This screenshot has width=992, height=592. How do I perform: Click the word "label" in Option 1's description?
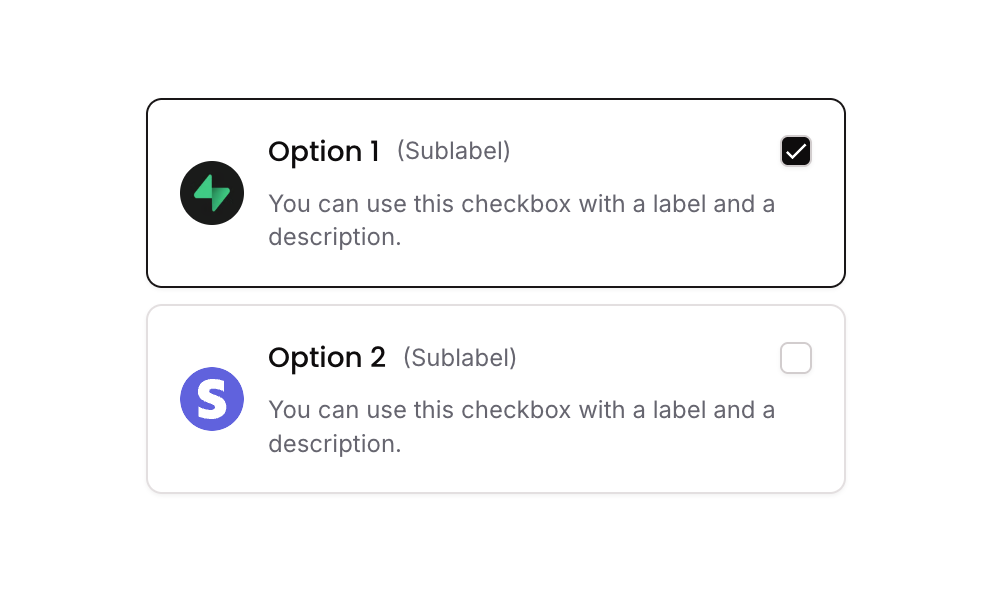[x=680, y=204]
